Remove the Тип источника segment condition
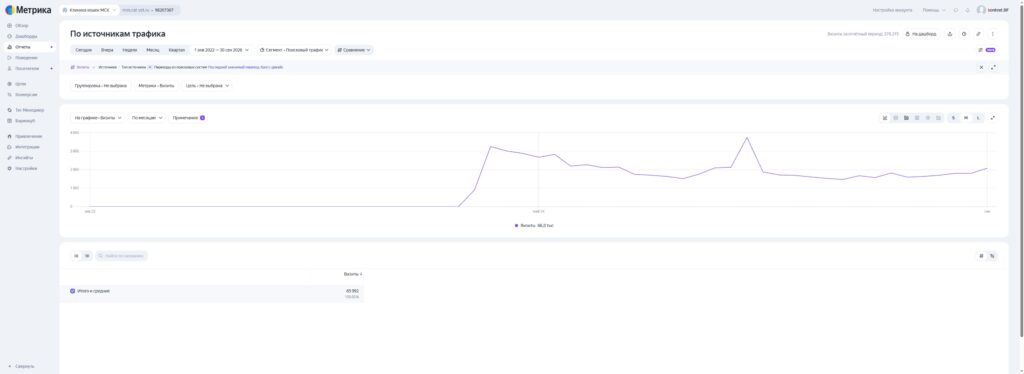 (150, 67)
